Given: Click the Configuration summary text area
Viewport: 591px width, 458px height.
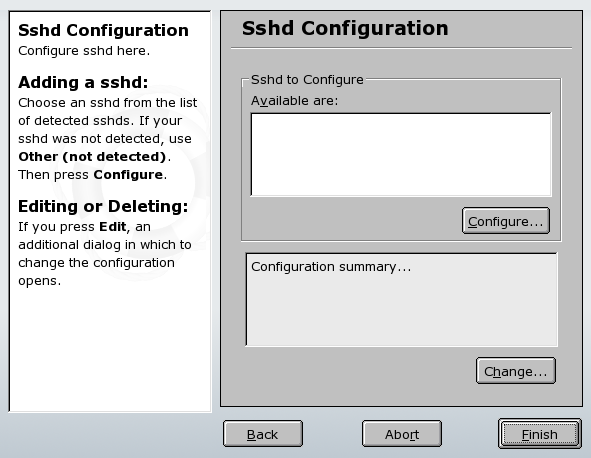Looking at the screenshot, I should click(x=401, y=300).
